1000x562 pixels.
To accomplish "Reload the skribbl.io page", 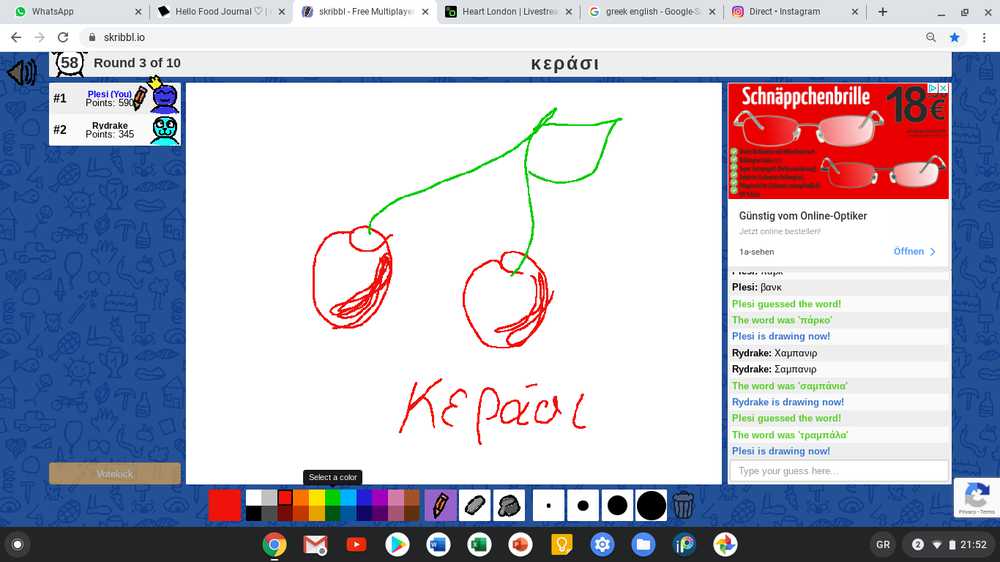I will 63,37.
